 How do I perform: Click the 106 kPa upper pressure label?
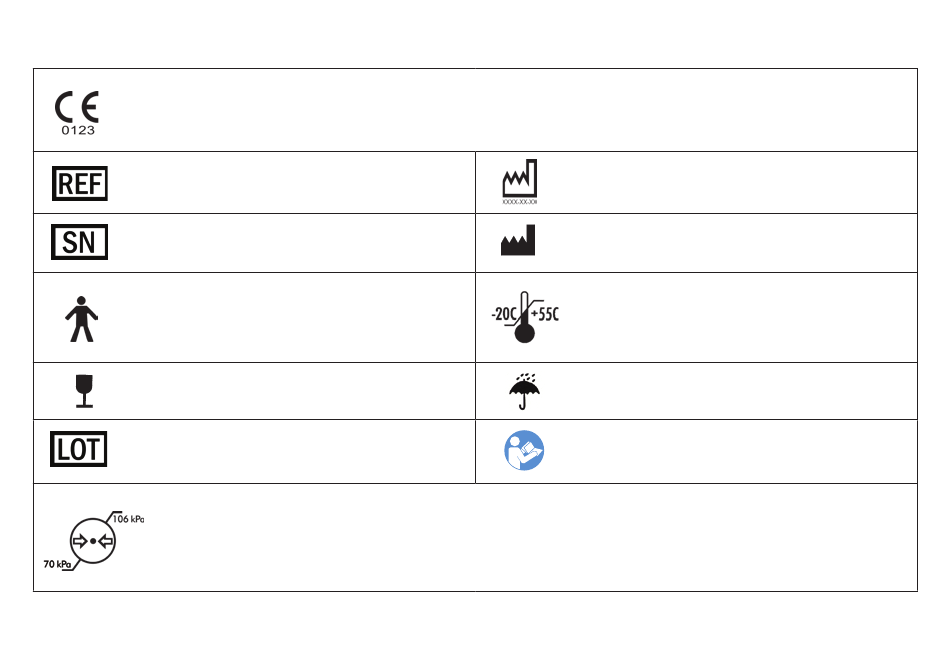[128, 519]
